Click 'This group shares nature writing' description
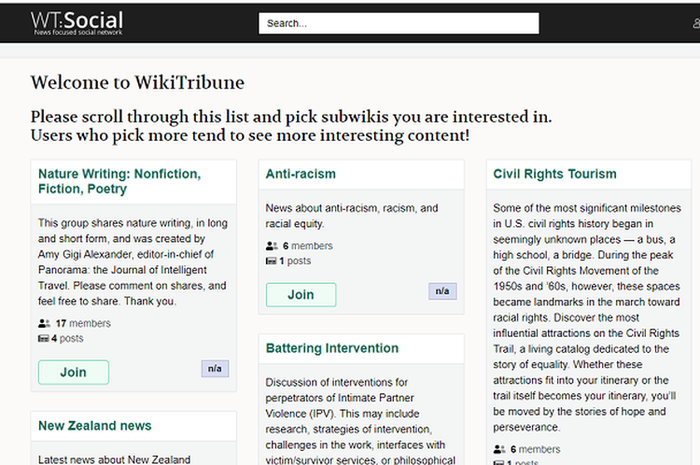The height and width of the screenshot is (465, 700). (x=133, y=262)
